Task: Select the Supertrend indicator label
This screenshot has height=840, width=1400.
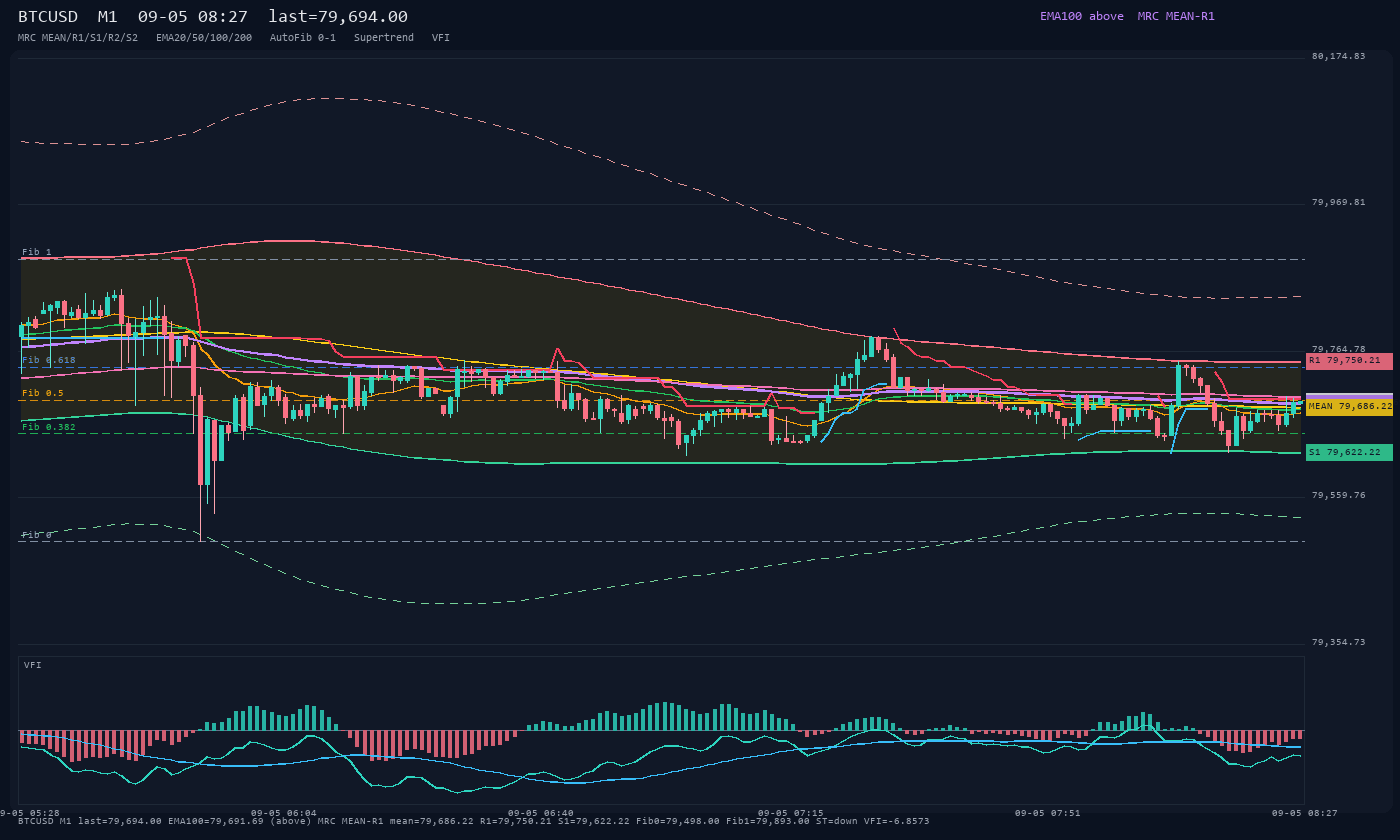Action: (x=384, y=37)
